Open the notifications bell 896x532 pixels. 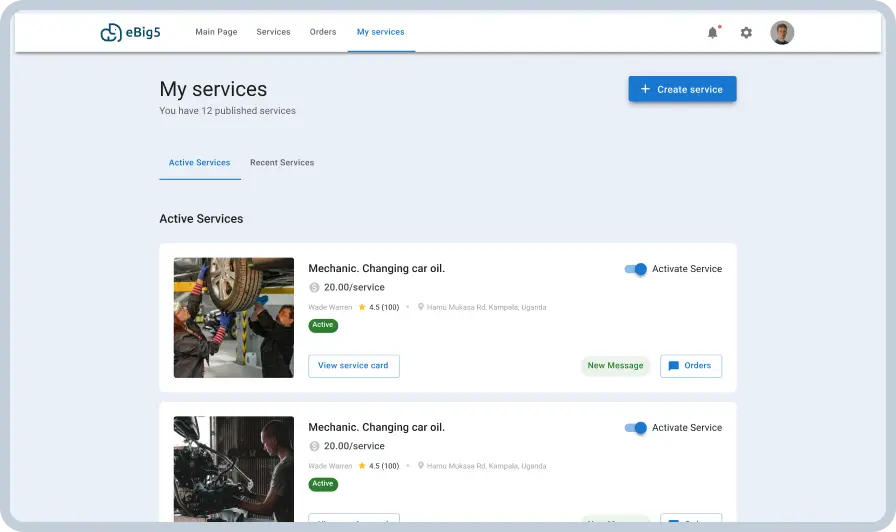click(713, 33)
